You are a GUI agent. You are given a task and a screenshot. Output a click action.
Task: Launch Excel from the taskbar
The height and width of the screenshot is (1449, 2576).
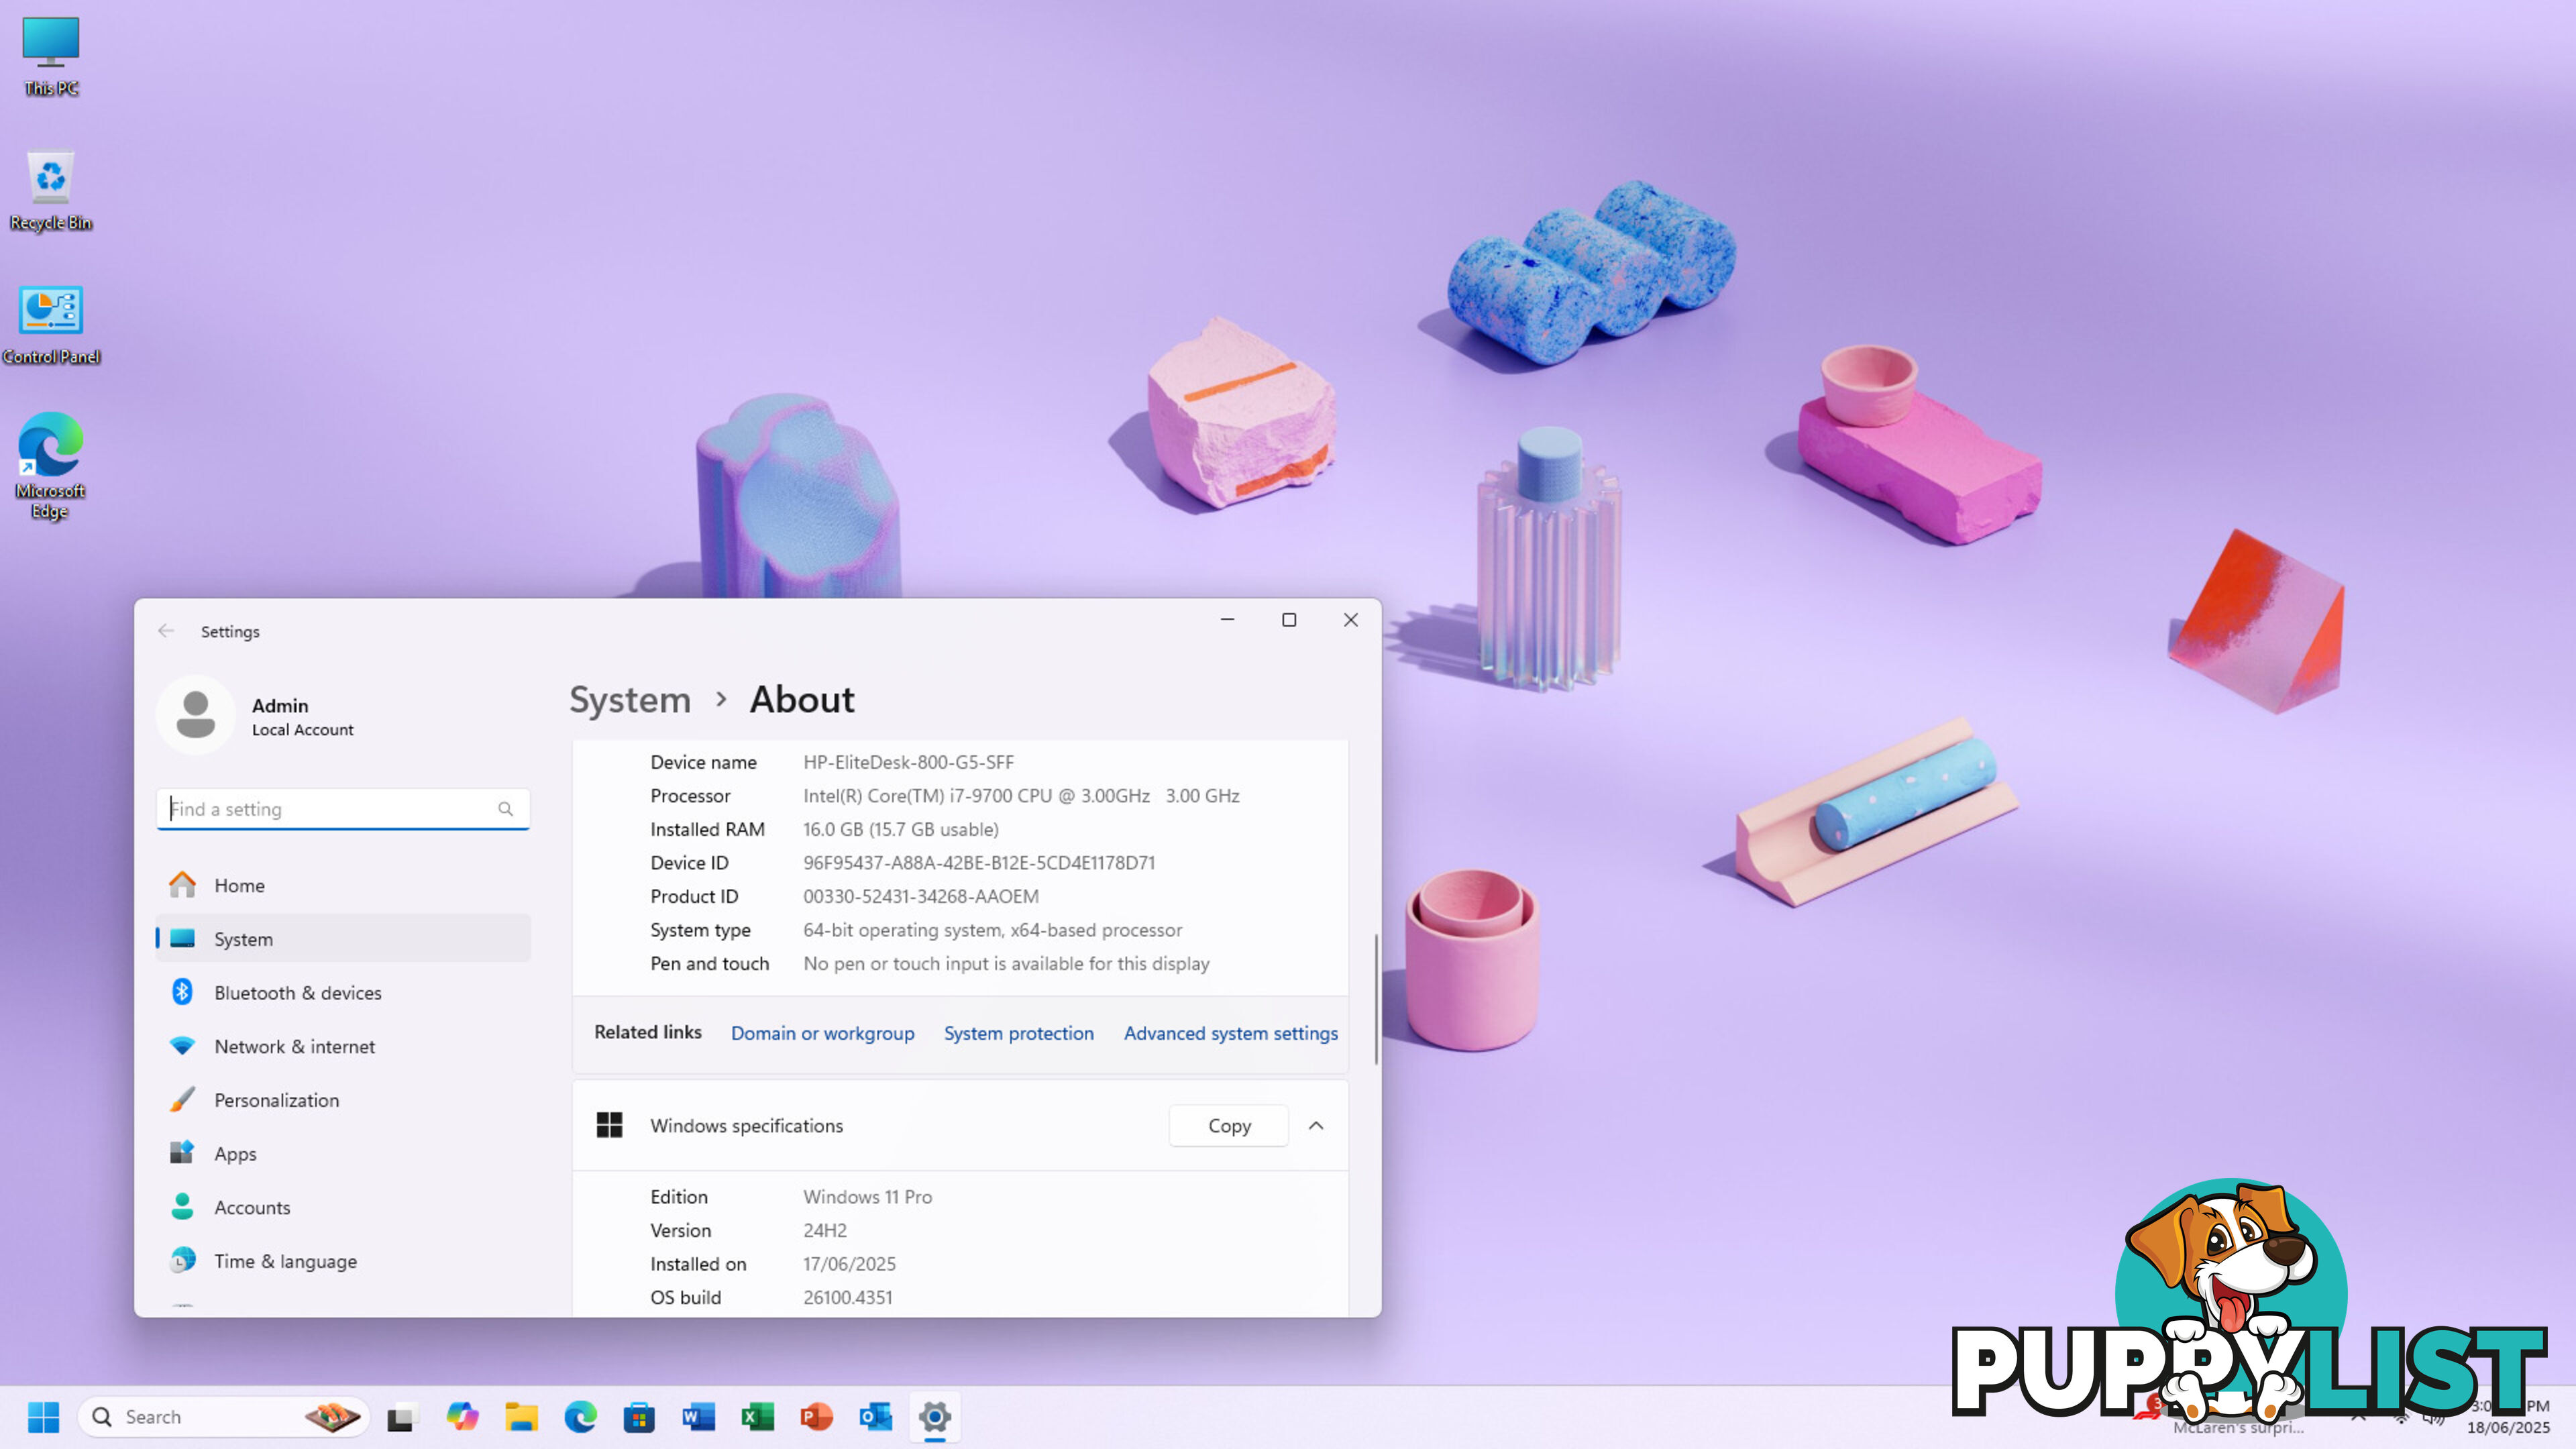[x=757, y=1417]
